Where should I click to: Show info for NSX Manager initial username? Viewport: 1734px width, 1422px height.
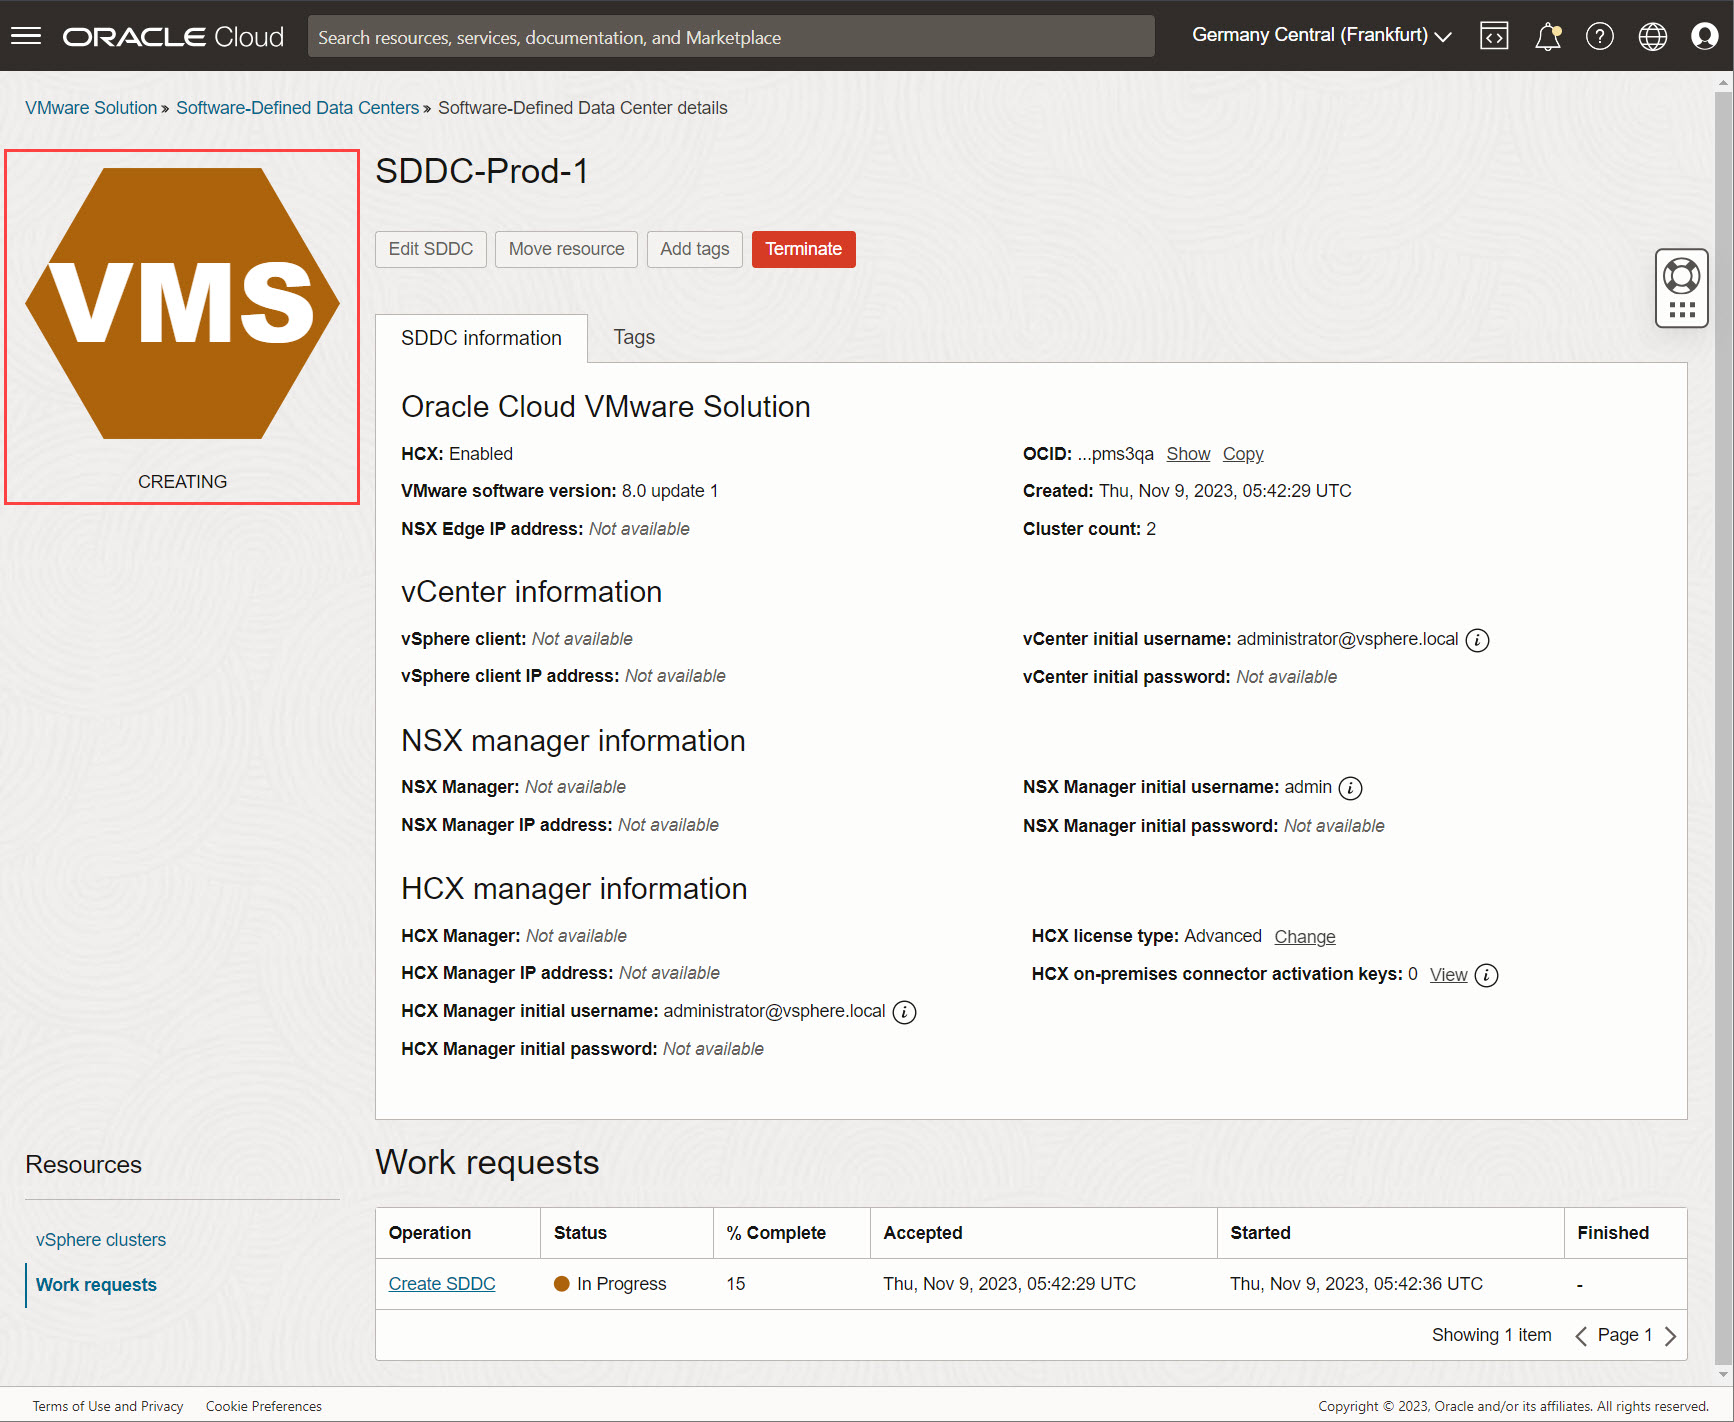tap(1351, 788)
